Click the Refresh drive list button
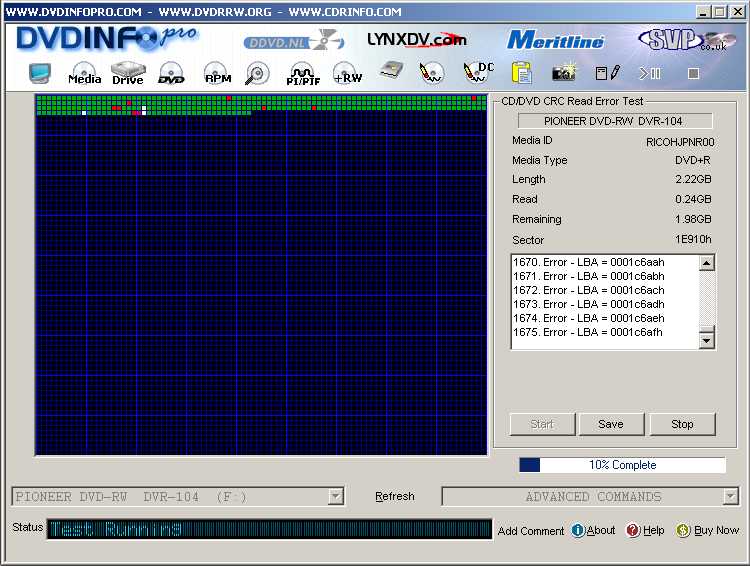750x566 pixels. tap(395, 497)
